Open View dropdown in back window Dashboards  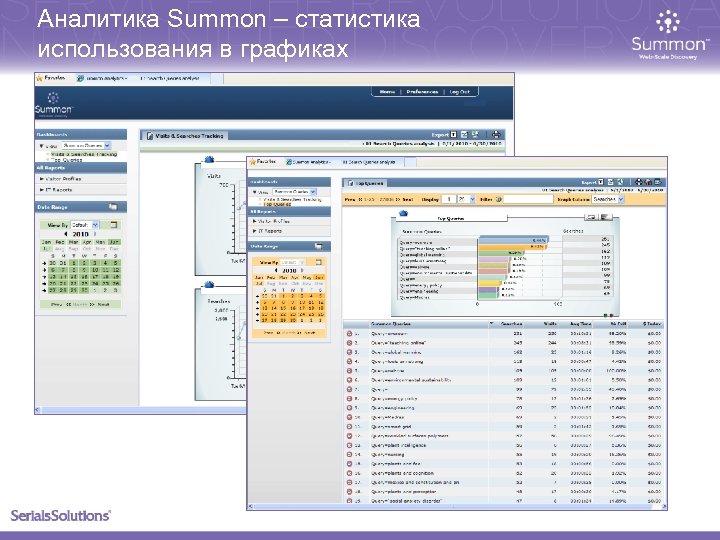pyautogui.click(x=87, y=146)
